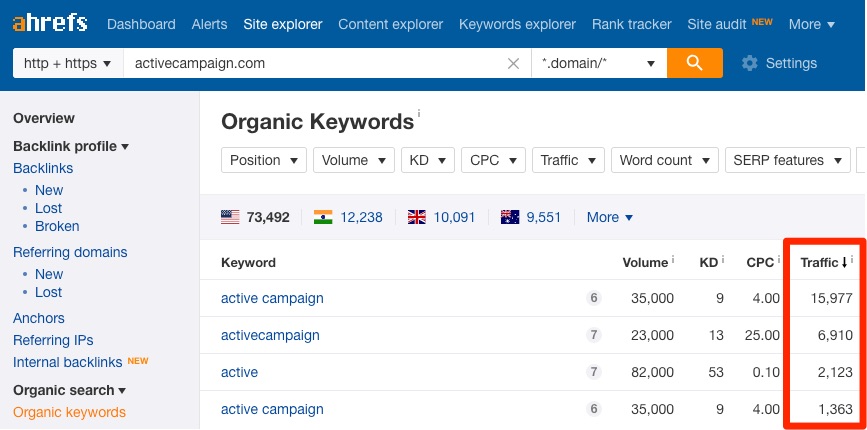Open New under Referring domains

pyautogui.click(x=49, y=274)
